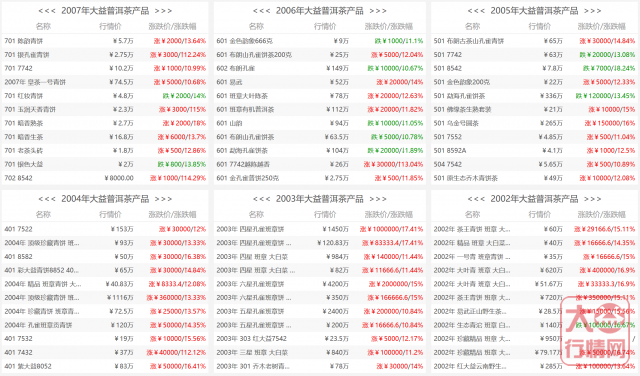640x376 pixels.
Task: Select the "501 7742" product name
Action: point(448,55)
